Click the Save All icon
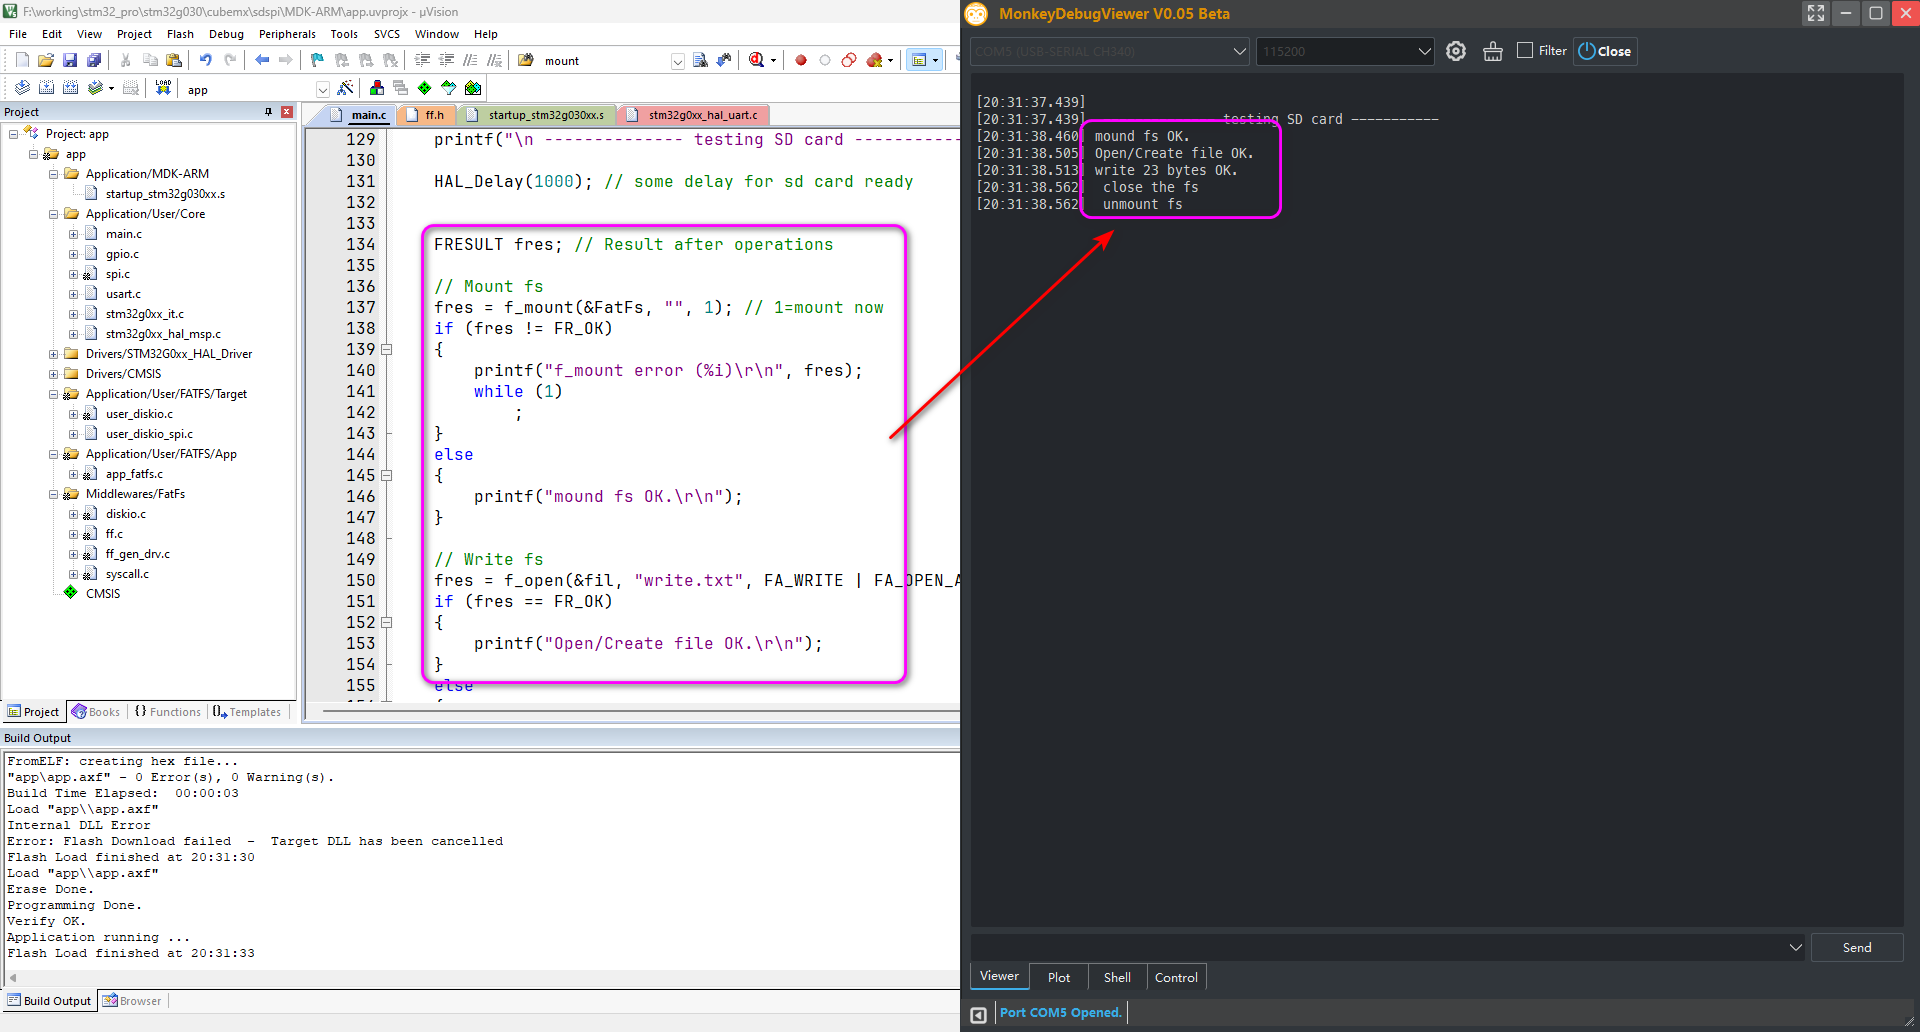The width and height of the screenshot is (1920, 1032). point(94,60)
